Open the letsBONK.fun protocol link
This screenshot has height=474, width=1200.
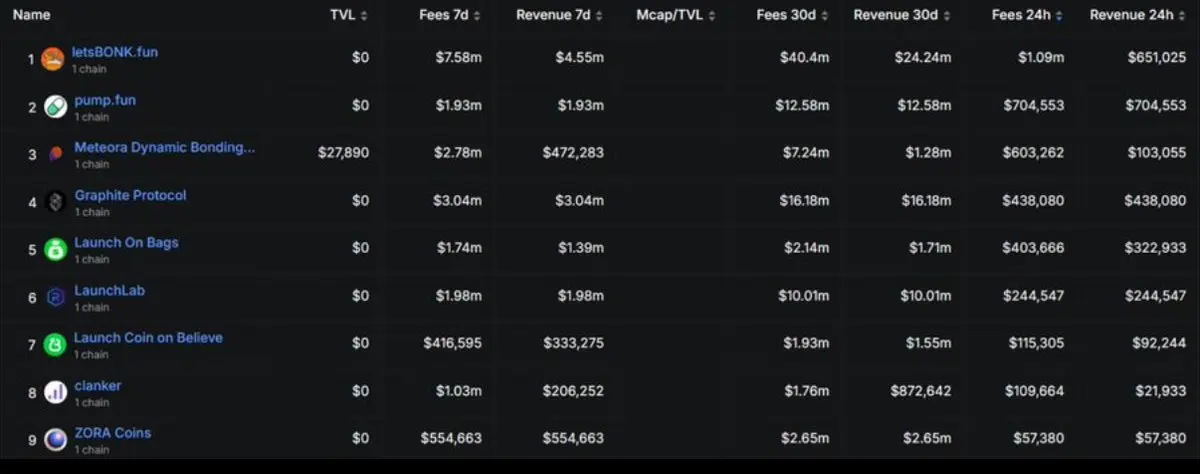[115, 52]
